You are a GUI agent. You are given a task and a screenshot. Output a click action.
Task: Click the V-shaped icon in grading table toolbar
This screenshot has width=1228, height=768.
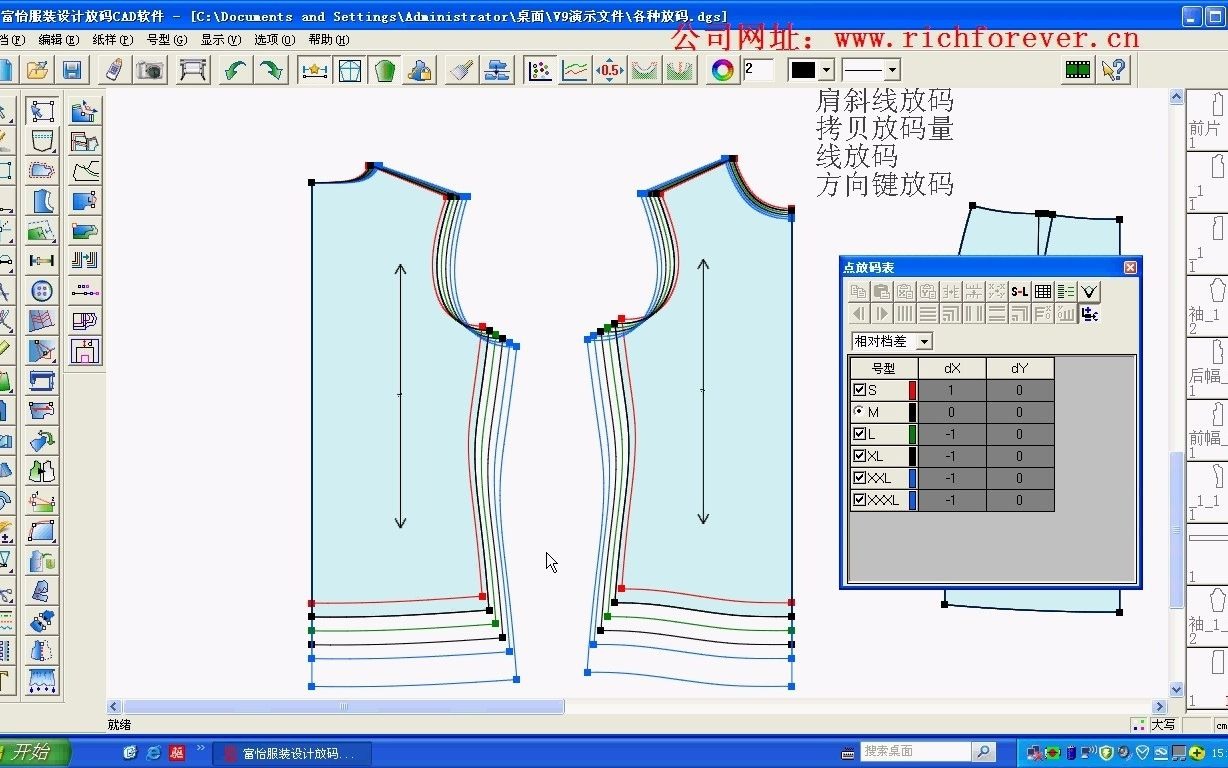point(1088,291)
